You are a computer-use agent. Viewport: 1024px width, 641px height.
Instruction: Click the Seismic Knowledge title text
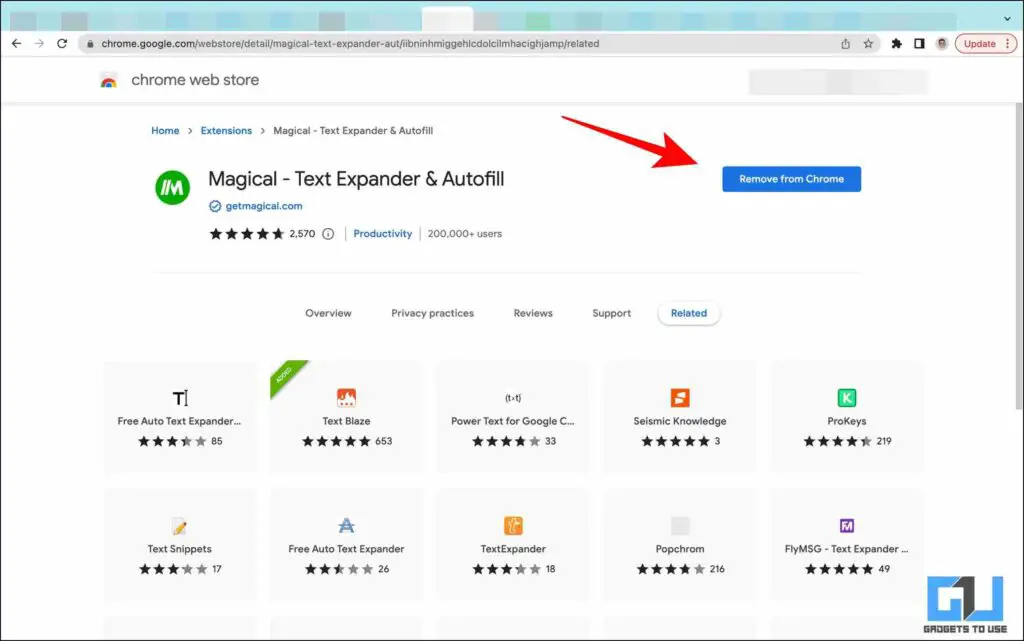click(x=680, y=421)
